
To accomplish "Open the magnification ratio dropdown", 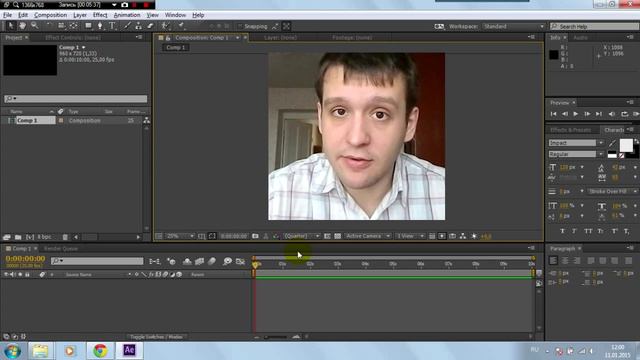I will pyautogui.click(x=180, y=236).
